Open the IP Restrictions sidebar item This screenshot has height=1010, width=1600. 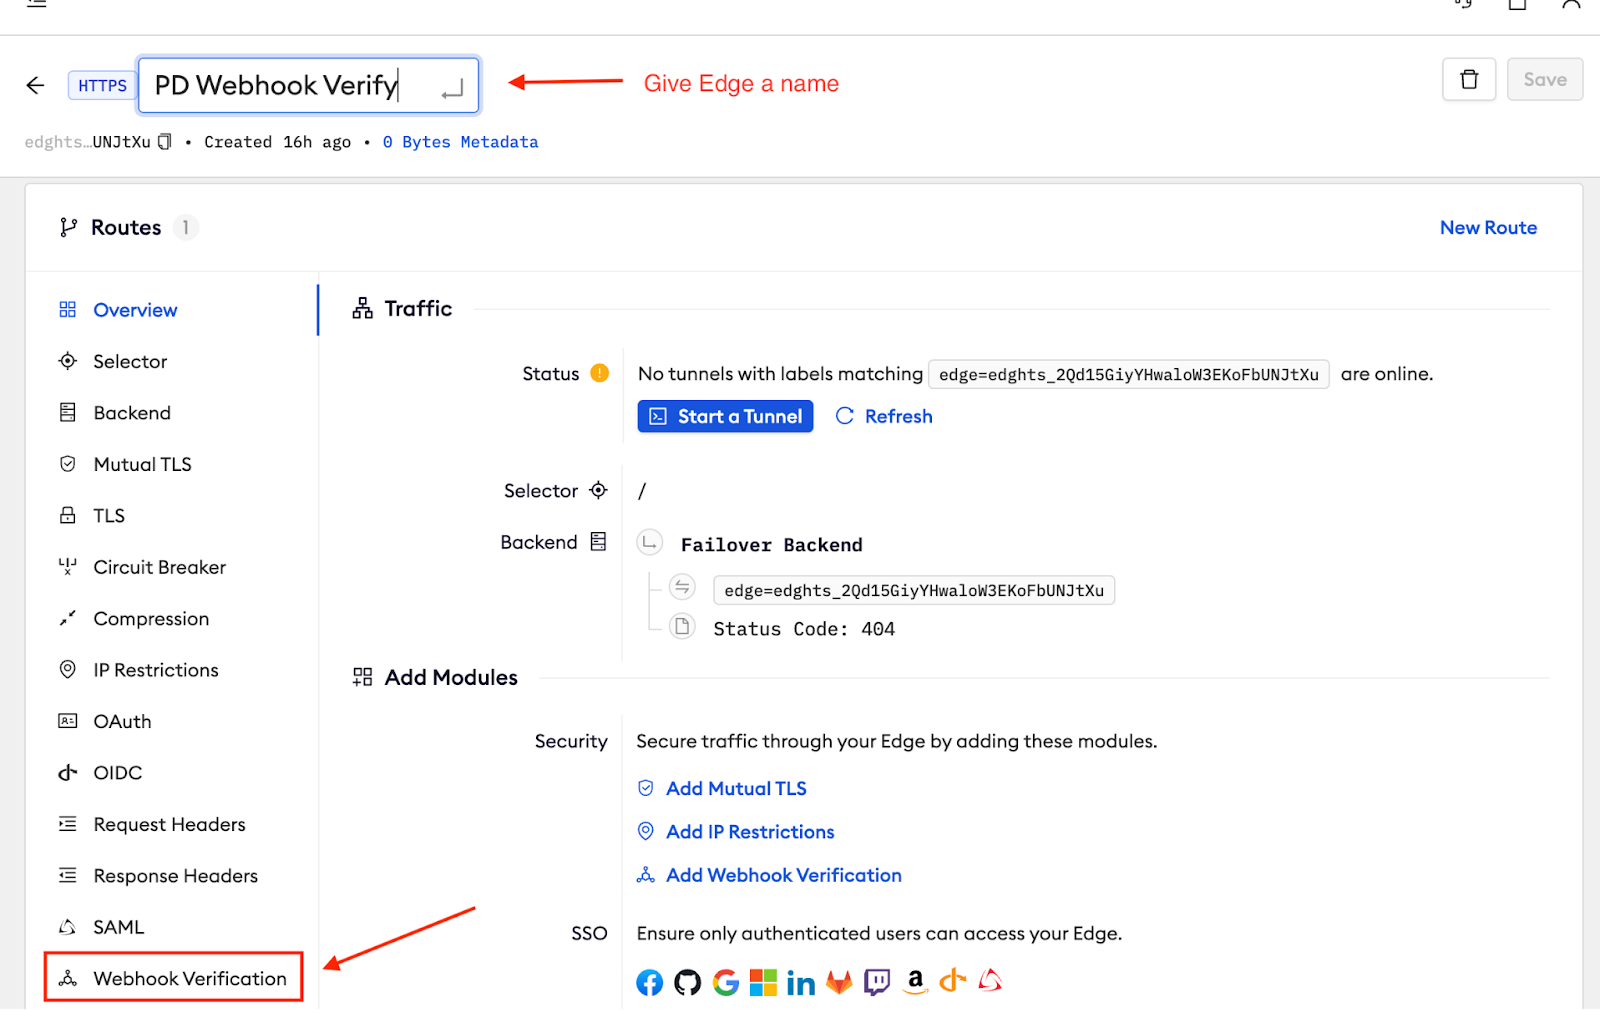(x=155, y=670)
